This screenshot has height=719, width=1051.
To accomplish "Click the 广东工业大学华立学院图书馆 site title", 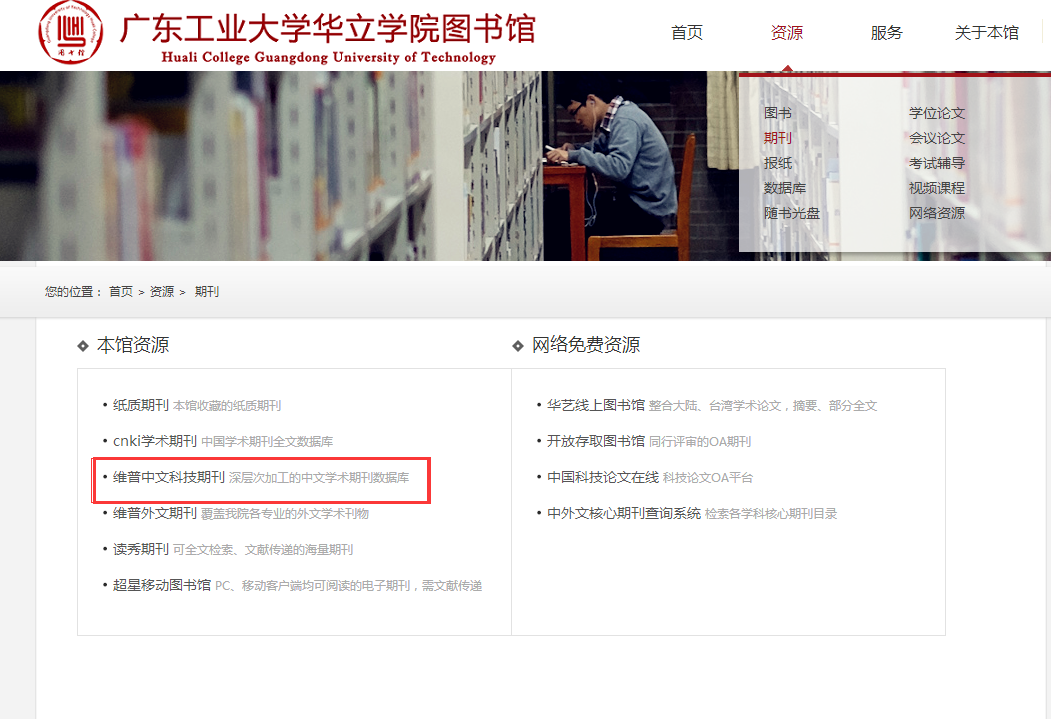I will click(328, 28).
